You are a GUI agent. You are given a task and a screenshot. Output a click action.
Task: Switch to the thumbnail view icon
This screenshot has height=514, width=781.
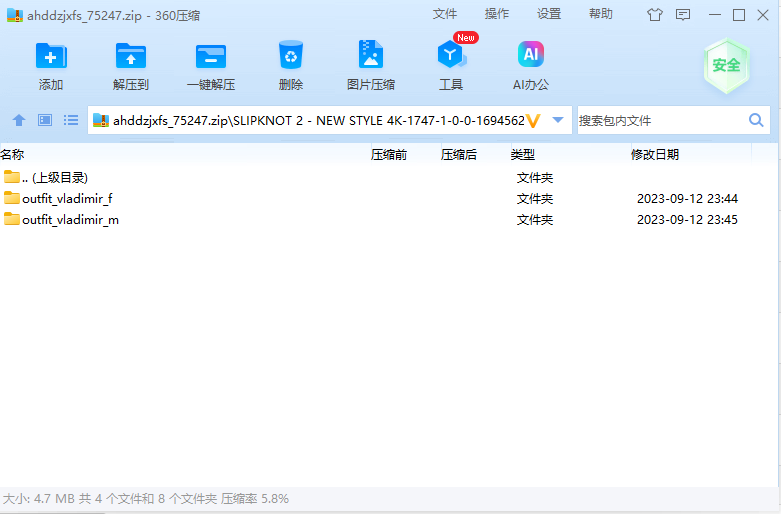click(45, 120)
